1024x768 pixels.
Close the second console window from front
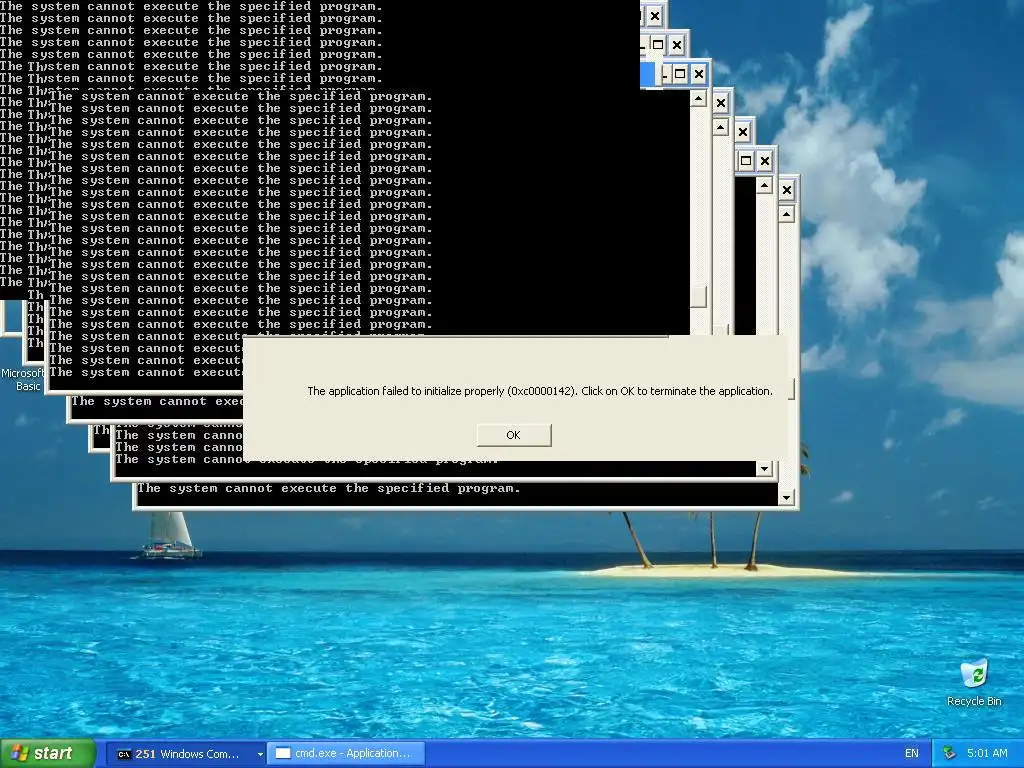765,161
